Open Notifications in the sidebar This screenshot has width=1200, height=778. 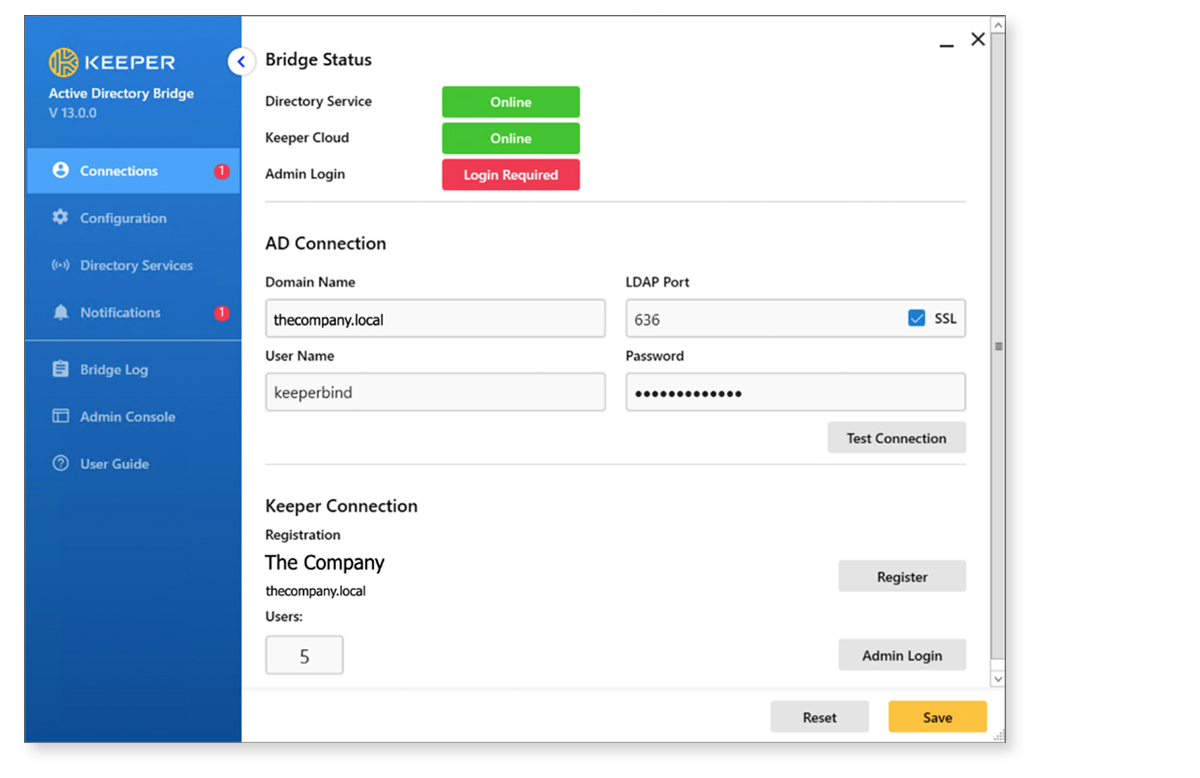(133, 312)
